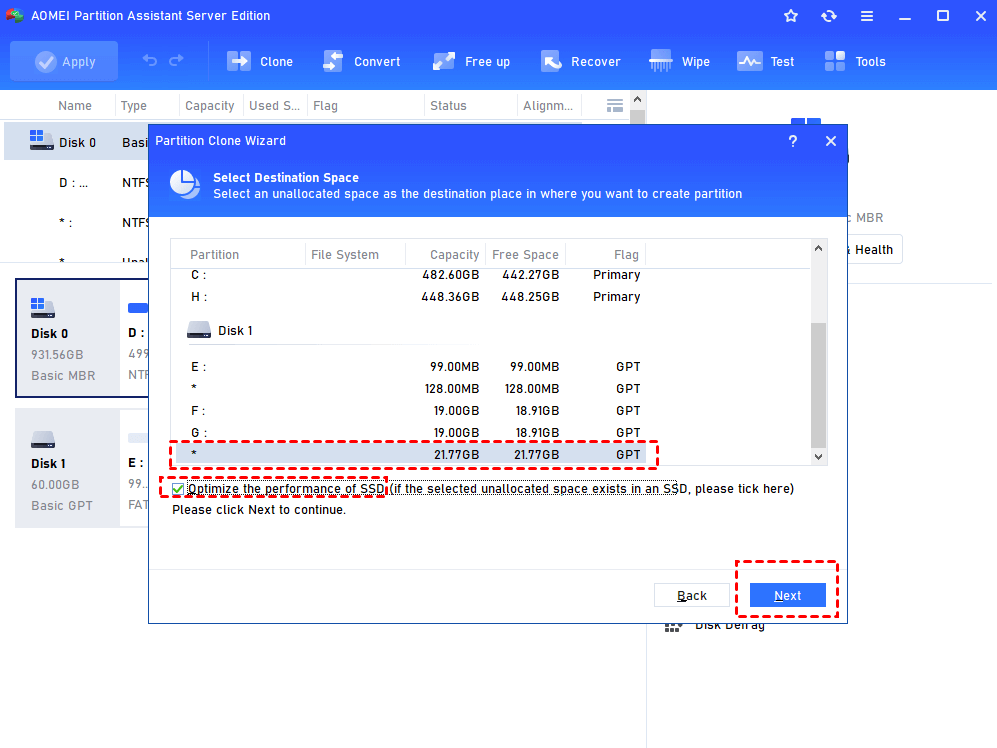
Task: Click Flag column header in wizard list
Action: click(626, 254)
